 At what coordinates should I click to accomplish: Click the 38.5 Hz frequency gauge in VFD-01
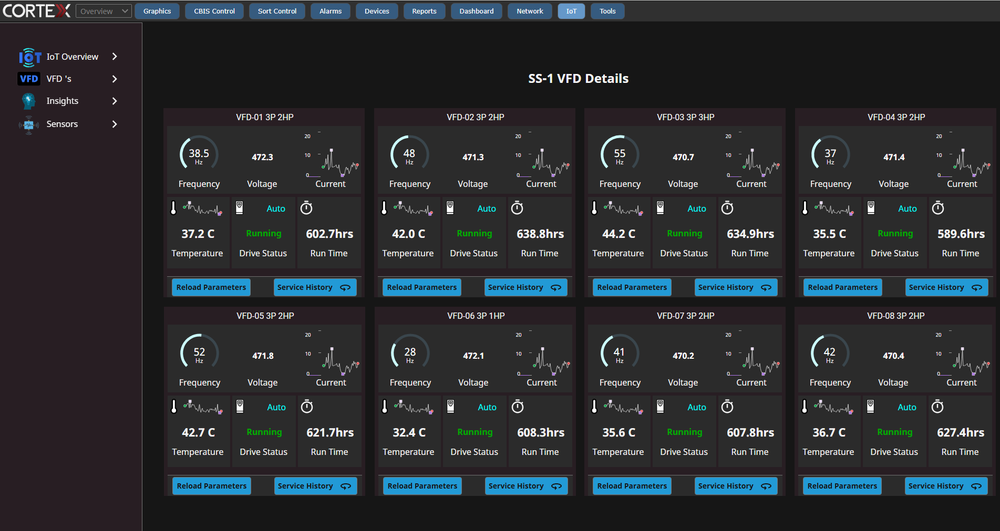tap(198, 154)
